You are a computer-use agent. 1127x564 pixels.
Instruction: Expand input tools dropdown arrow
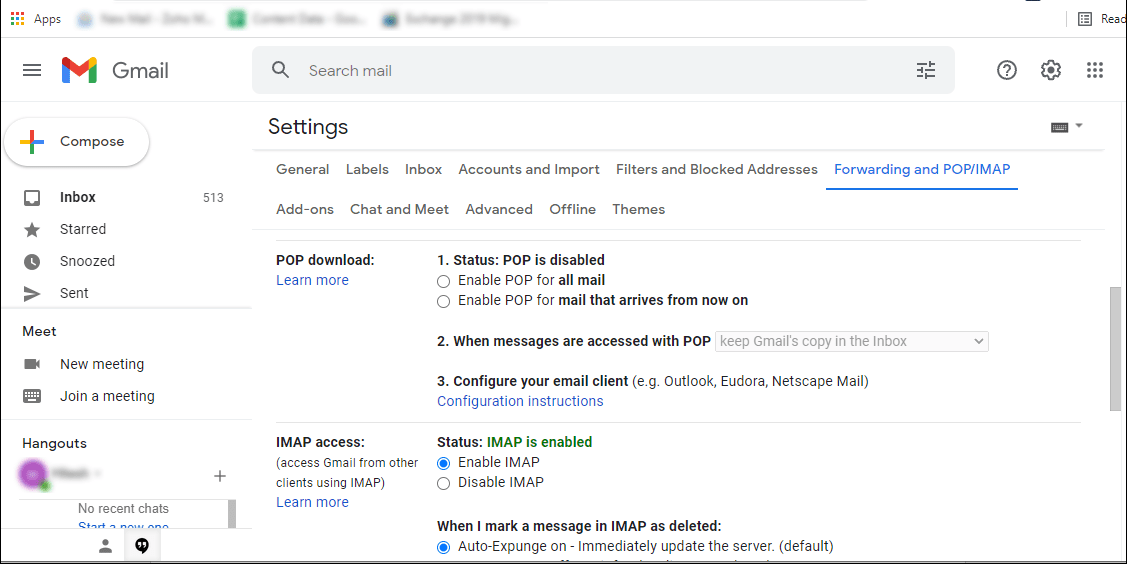pos(1079,126)
